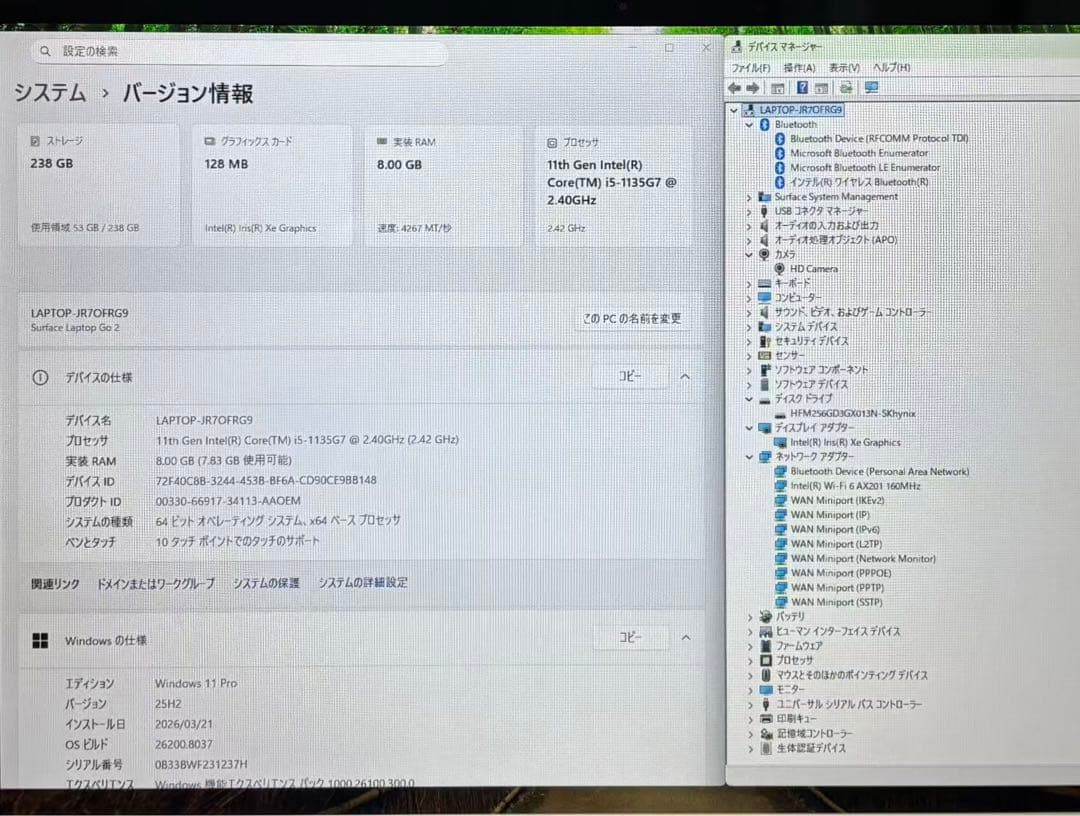Open the Properties toolbar icon in Device Manager
The width and height of the screenshot is (1080, 816).
pyautogui.click(x=778, y=88)
